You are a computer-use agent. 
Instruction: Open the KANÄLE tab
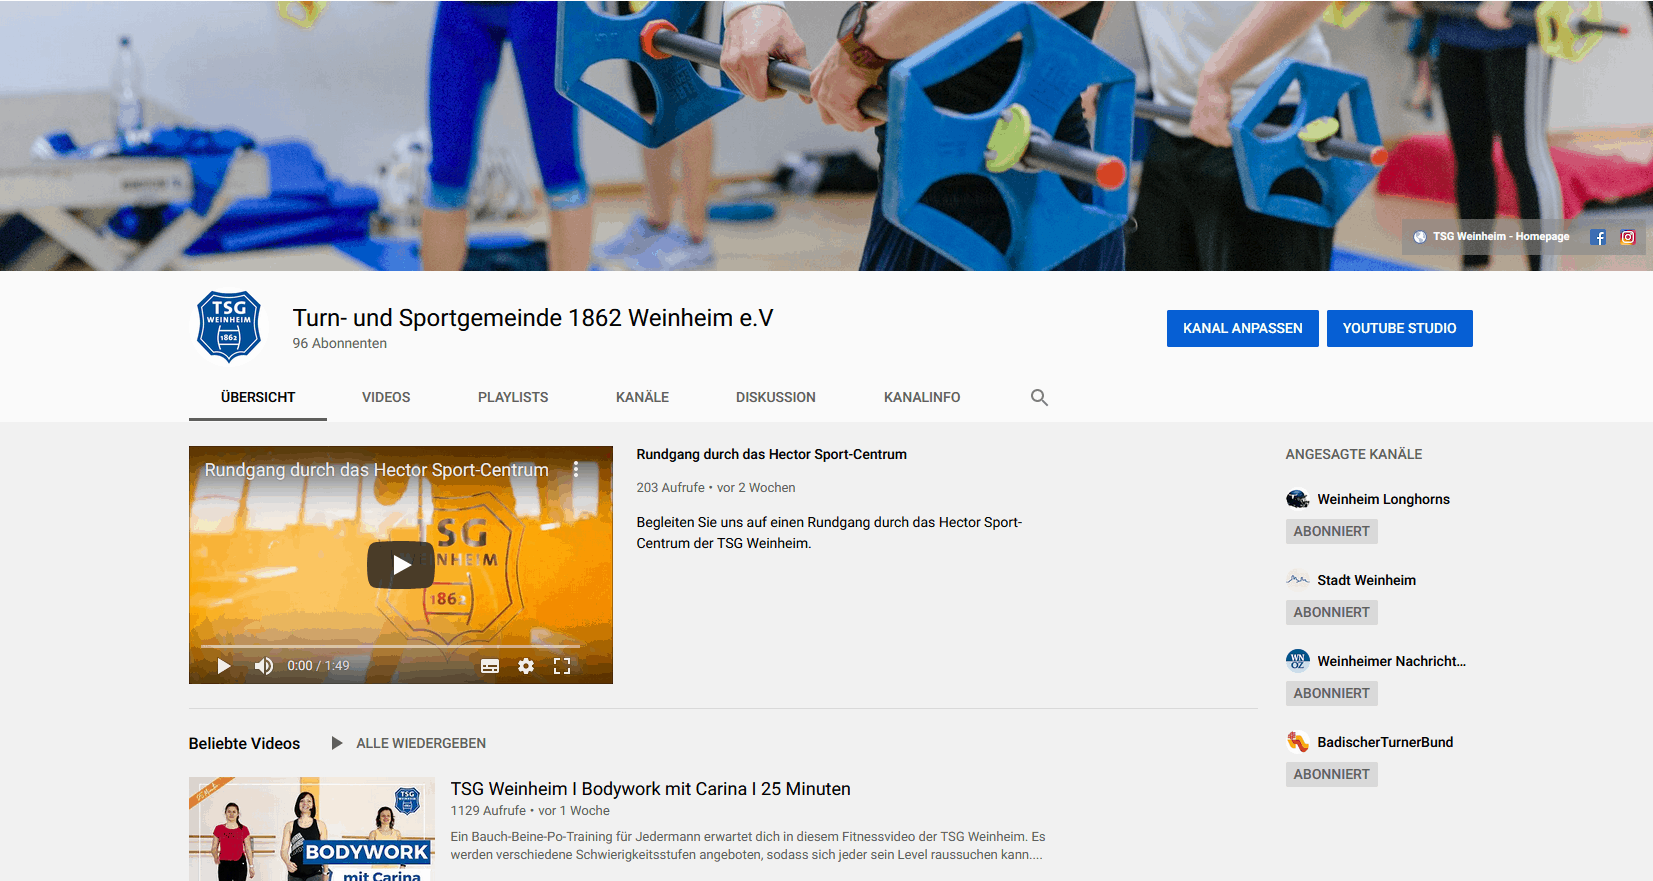tap(642, 397)
